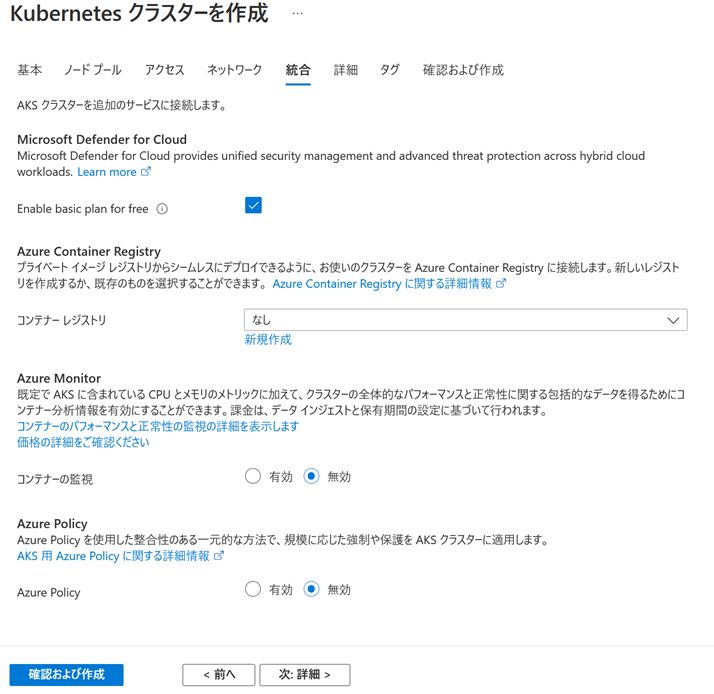Click the コンテナー レジストリ field label
714x694 pixels.
[61, 321]
